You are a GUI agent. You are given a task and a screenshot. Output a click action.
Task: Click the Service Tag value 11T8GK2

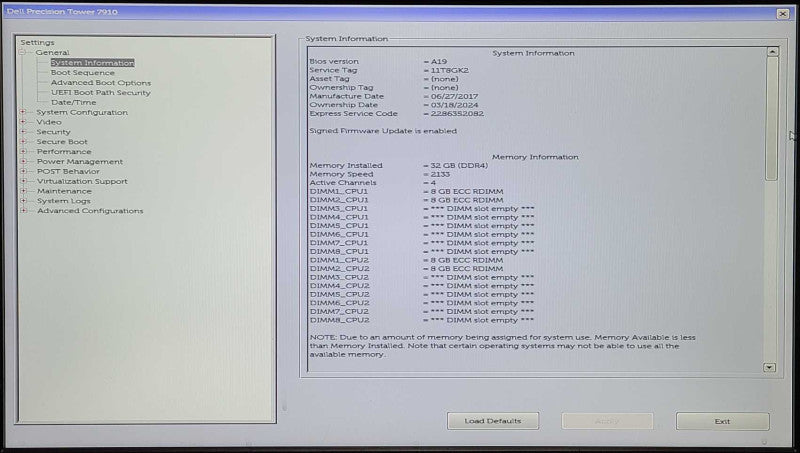pos(449,70)
